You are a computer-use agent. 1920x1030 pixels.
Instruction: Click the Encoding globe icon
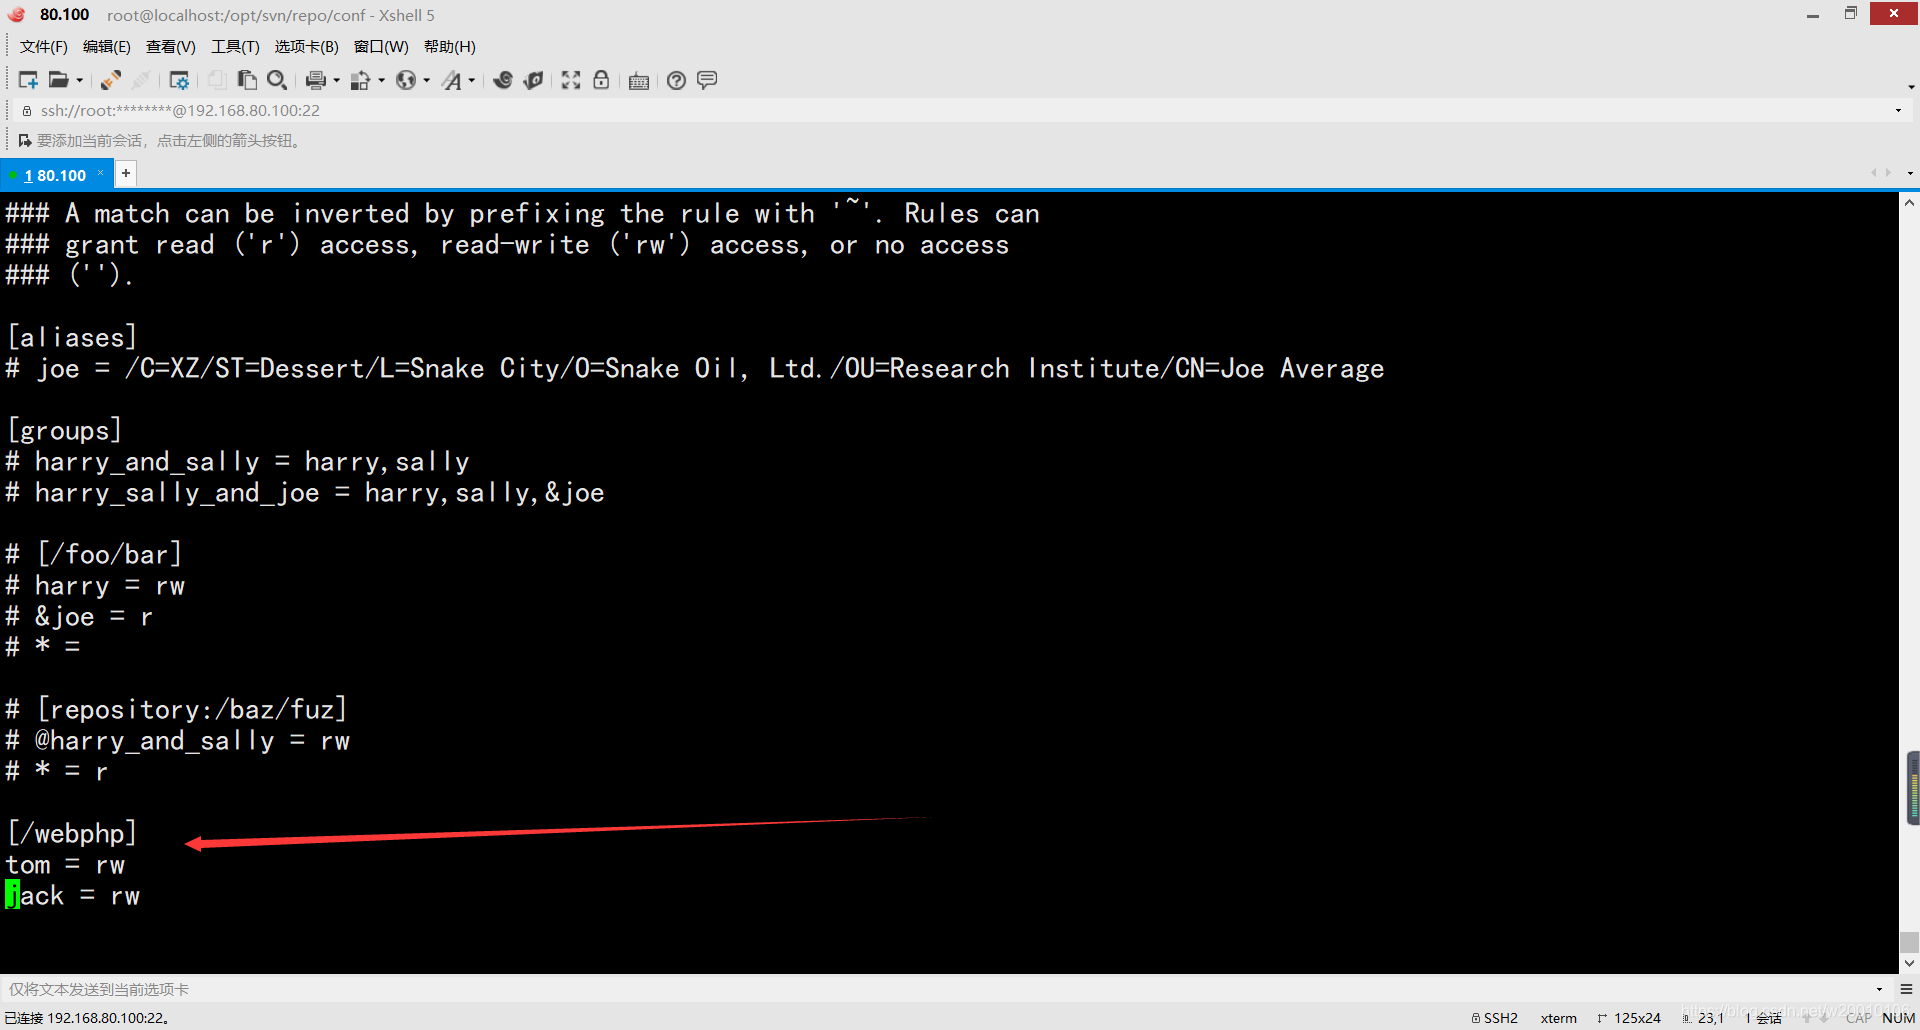[x=406, y=80]
